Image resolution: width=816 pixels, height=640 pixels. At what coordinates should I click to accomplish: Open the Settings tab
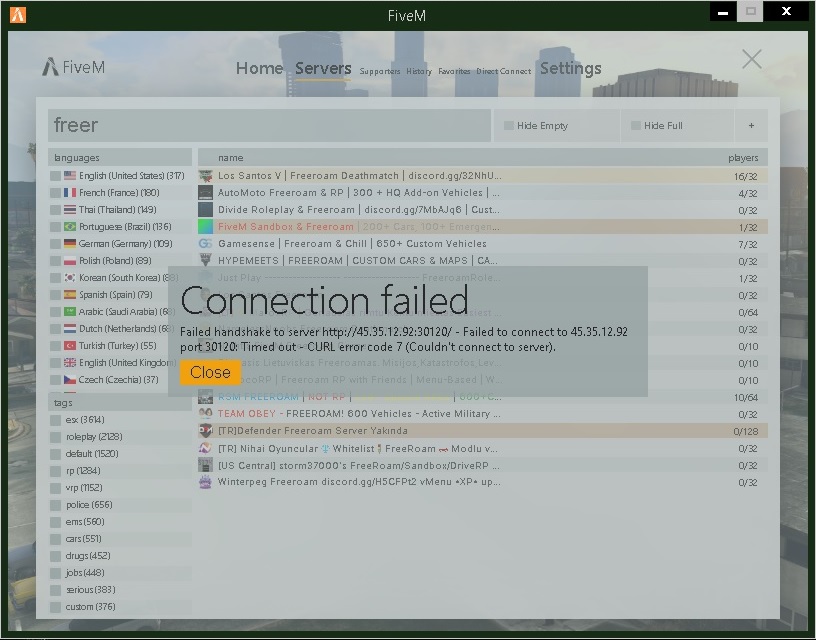coord(570,68)
